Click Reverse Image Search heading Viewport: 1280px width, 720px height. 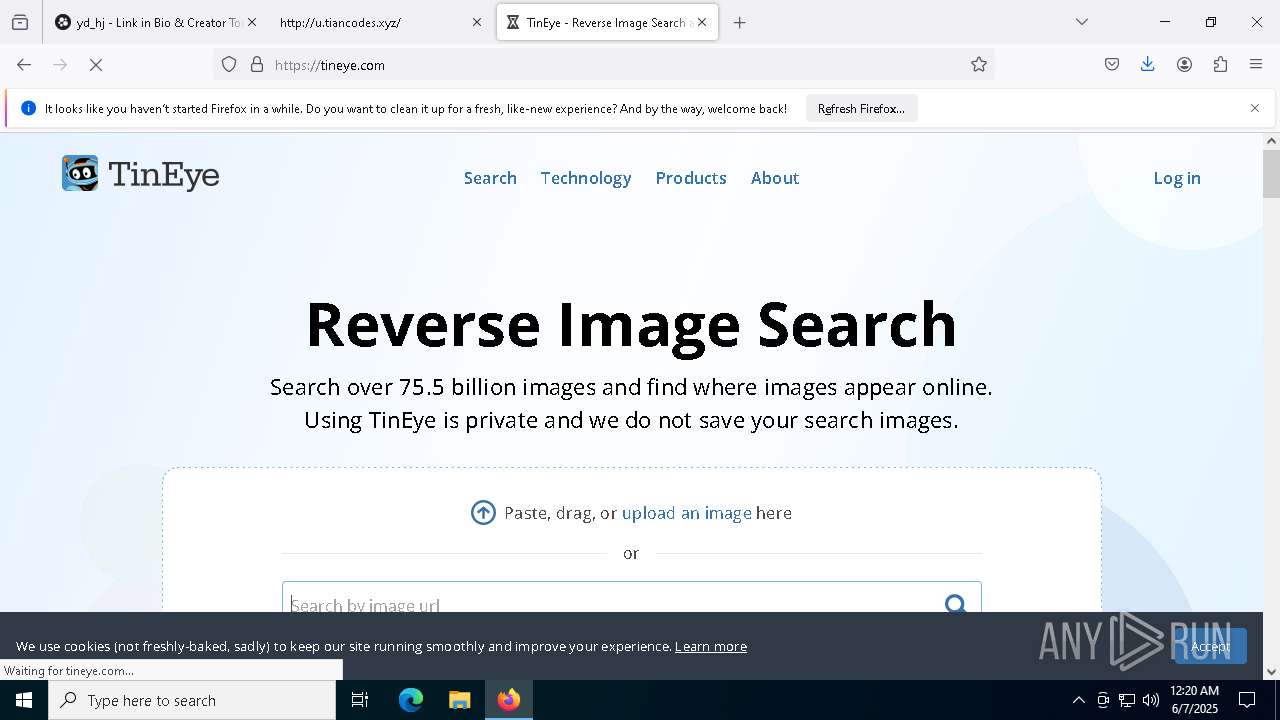pyautogui.click(x=631, y=325)
